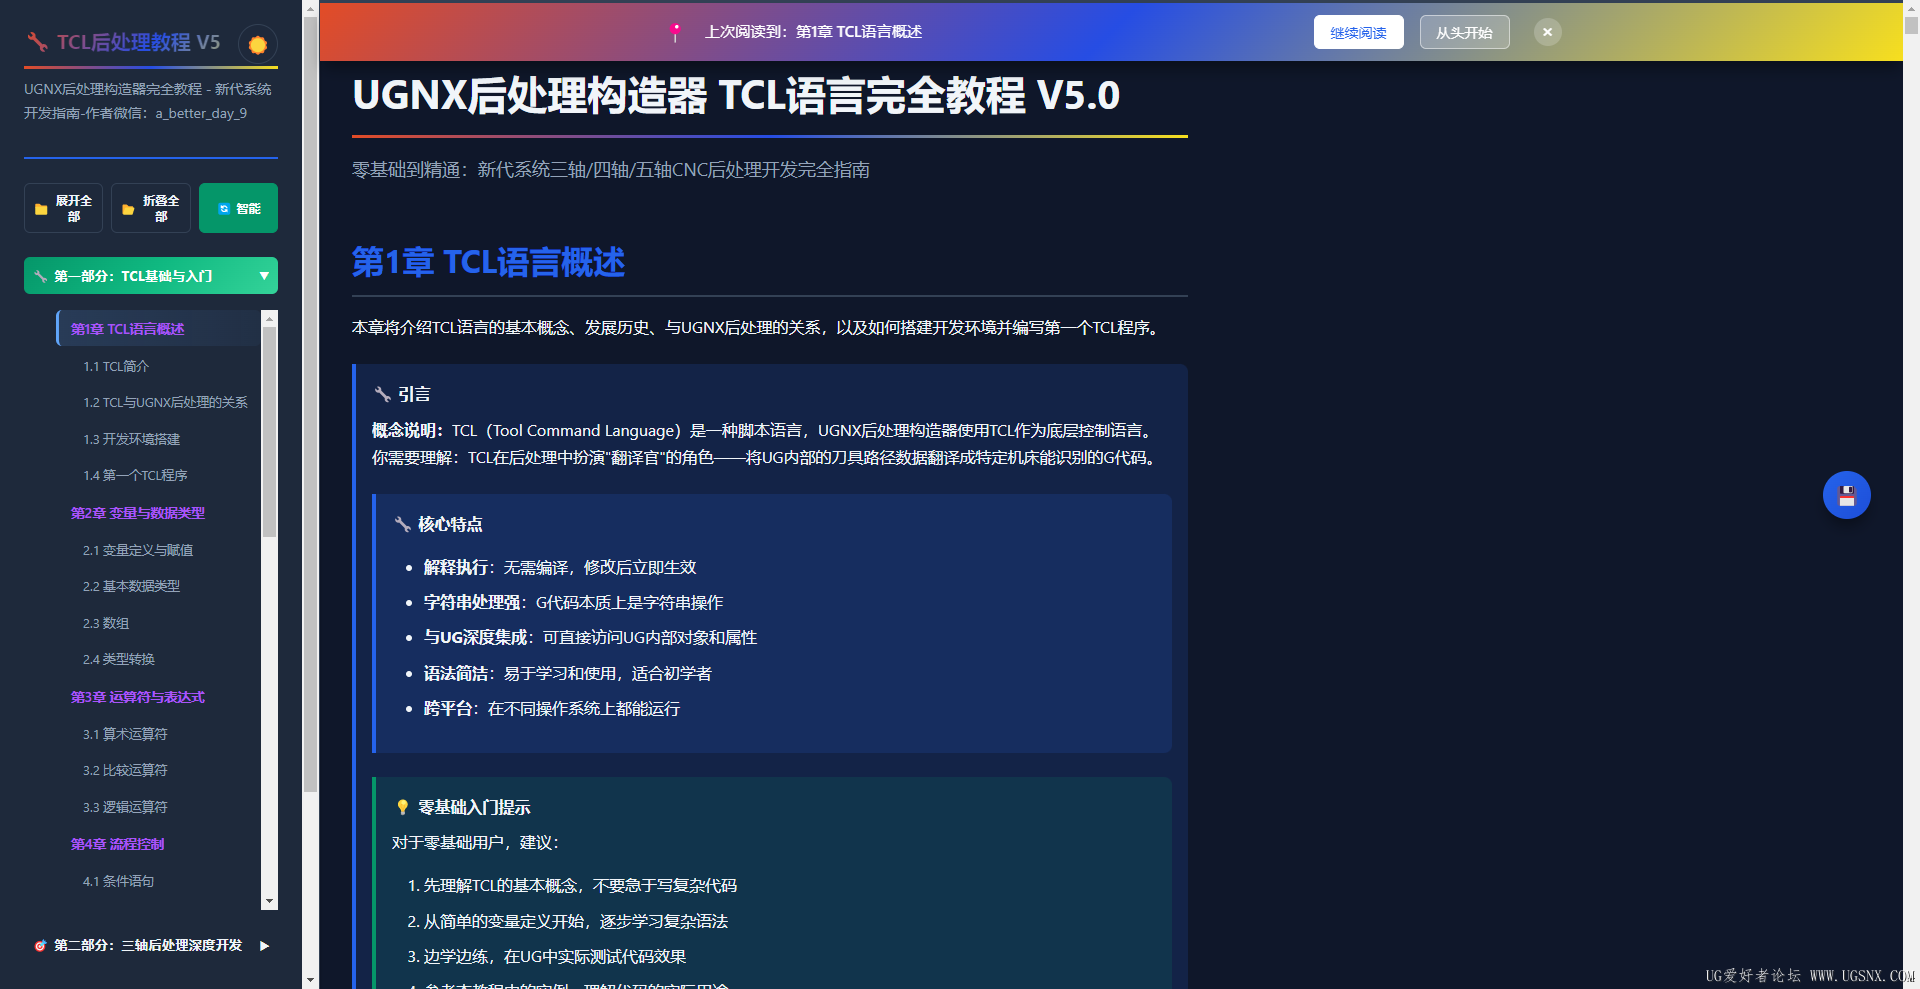1920x989 pixels.
Task: Click the page title UGNX后处理构造器 TCL语言完全教程
Action: (x=736, y=96)
